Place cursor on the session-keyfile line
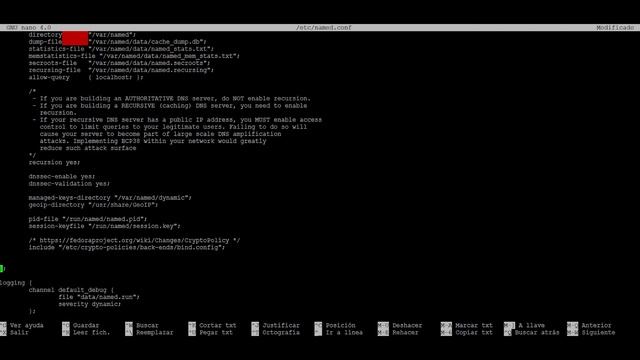Screen dimensions: 640x360 [x=104, y=226]
